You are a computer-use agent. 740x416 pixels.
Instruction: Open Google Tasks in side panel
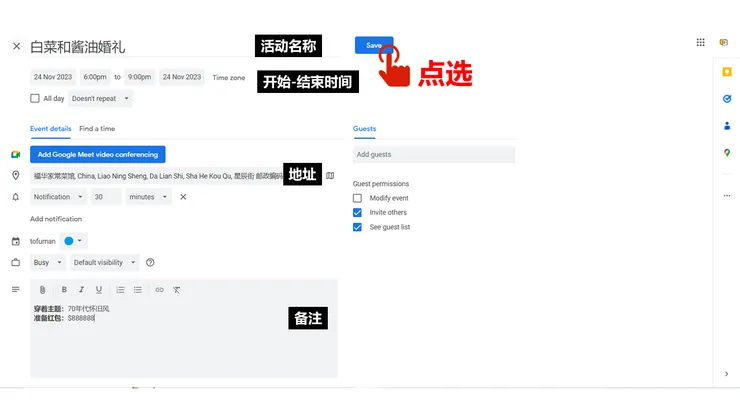click(x=727, y=99)
